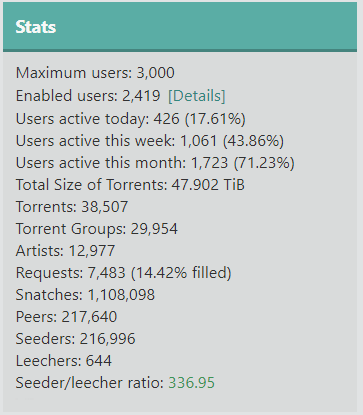Select the Maximum users: 3,000 line

coord(95,73)
